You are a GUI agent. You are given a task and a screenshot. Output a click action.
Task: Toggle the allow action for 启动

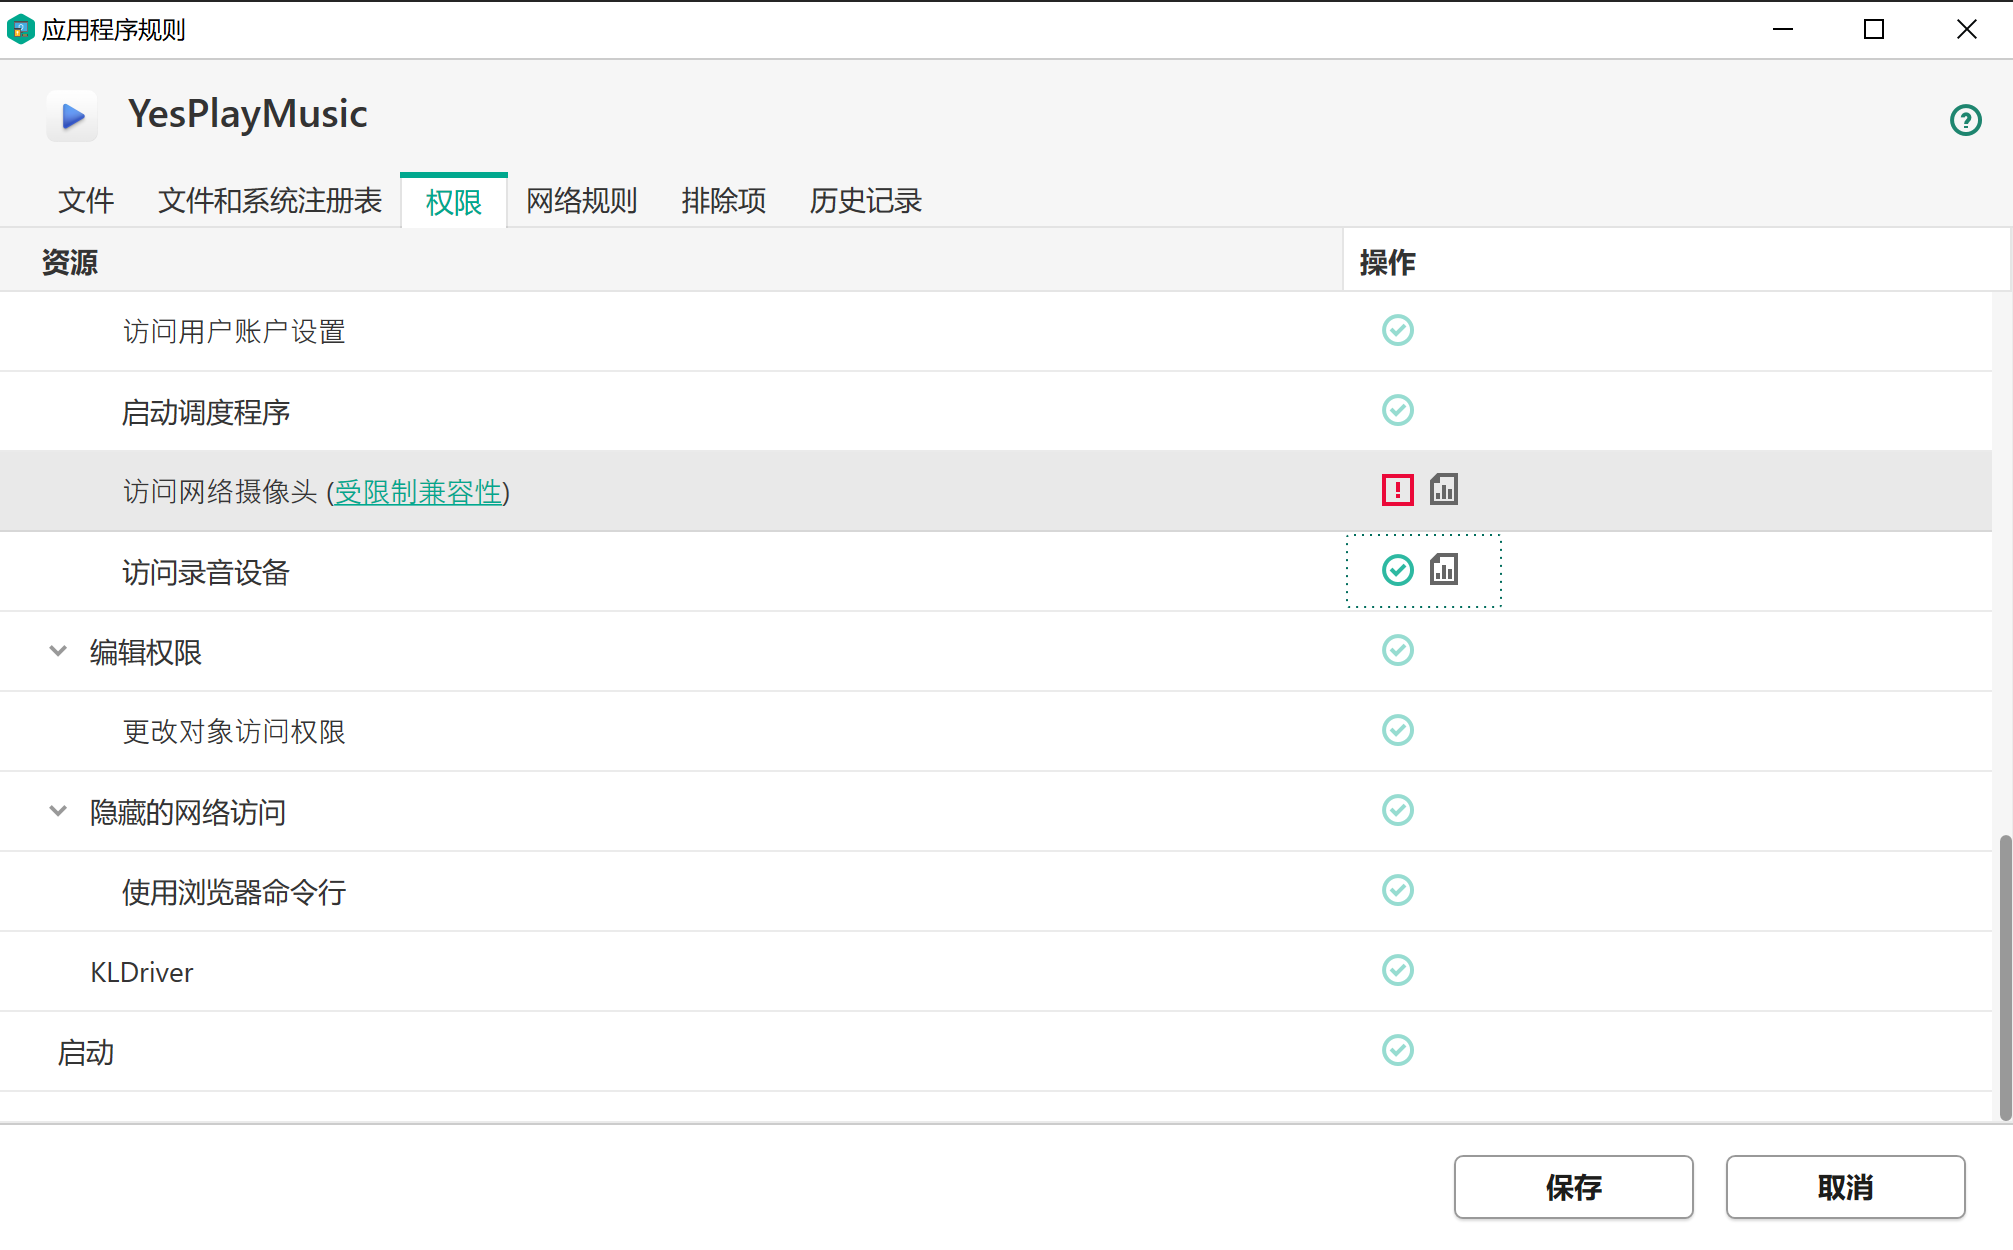[x=1397, y=1050]
